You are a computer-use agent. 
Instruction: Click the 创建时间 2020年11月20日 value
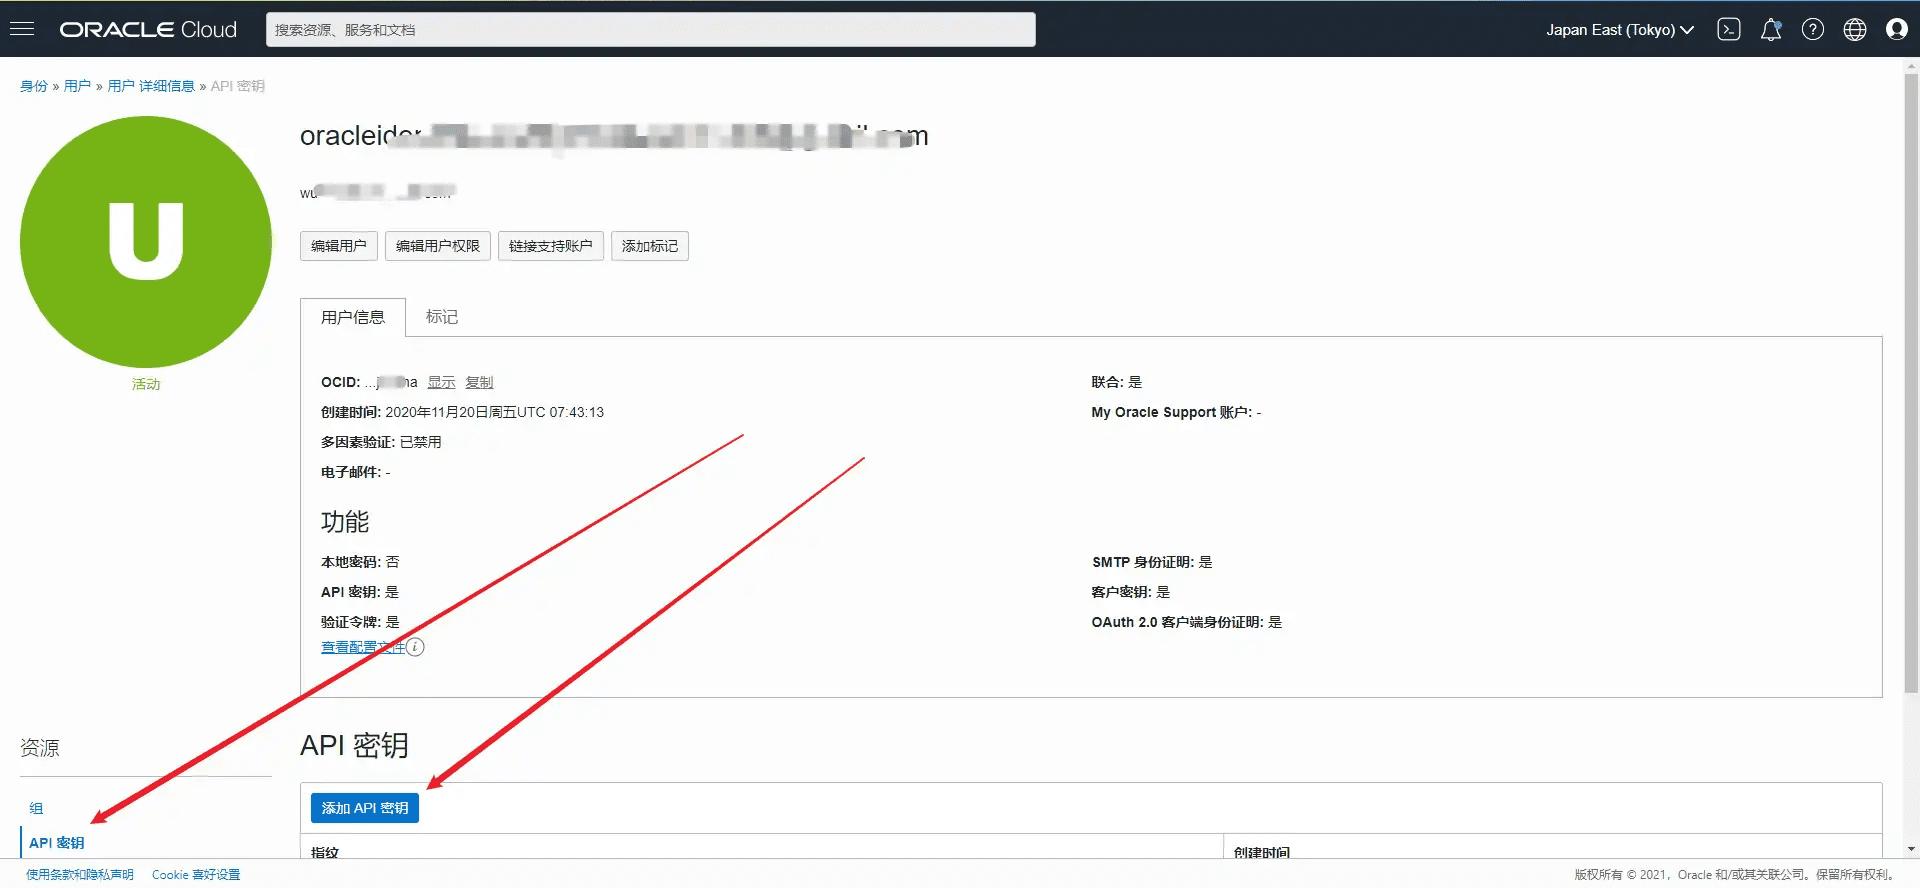click(x=494, y=412)
